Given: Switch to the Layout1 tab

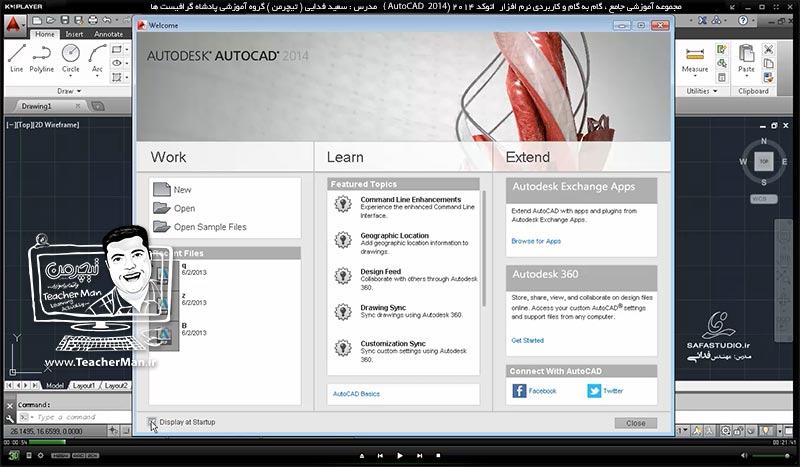Looking at the screenshot, I should (84, 386).
